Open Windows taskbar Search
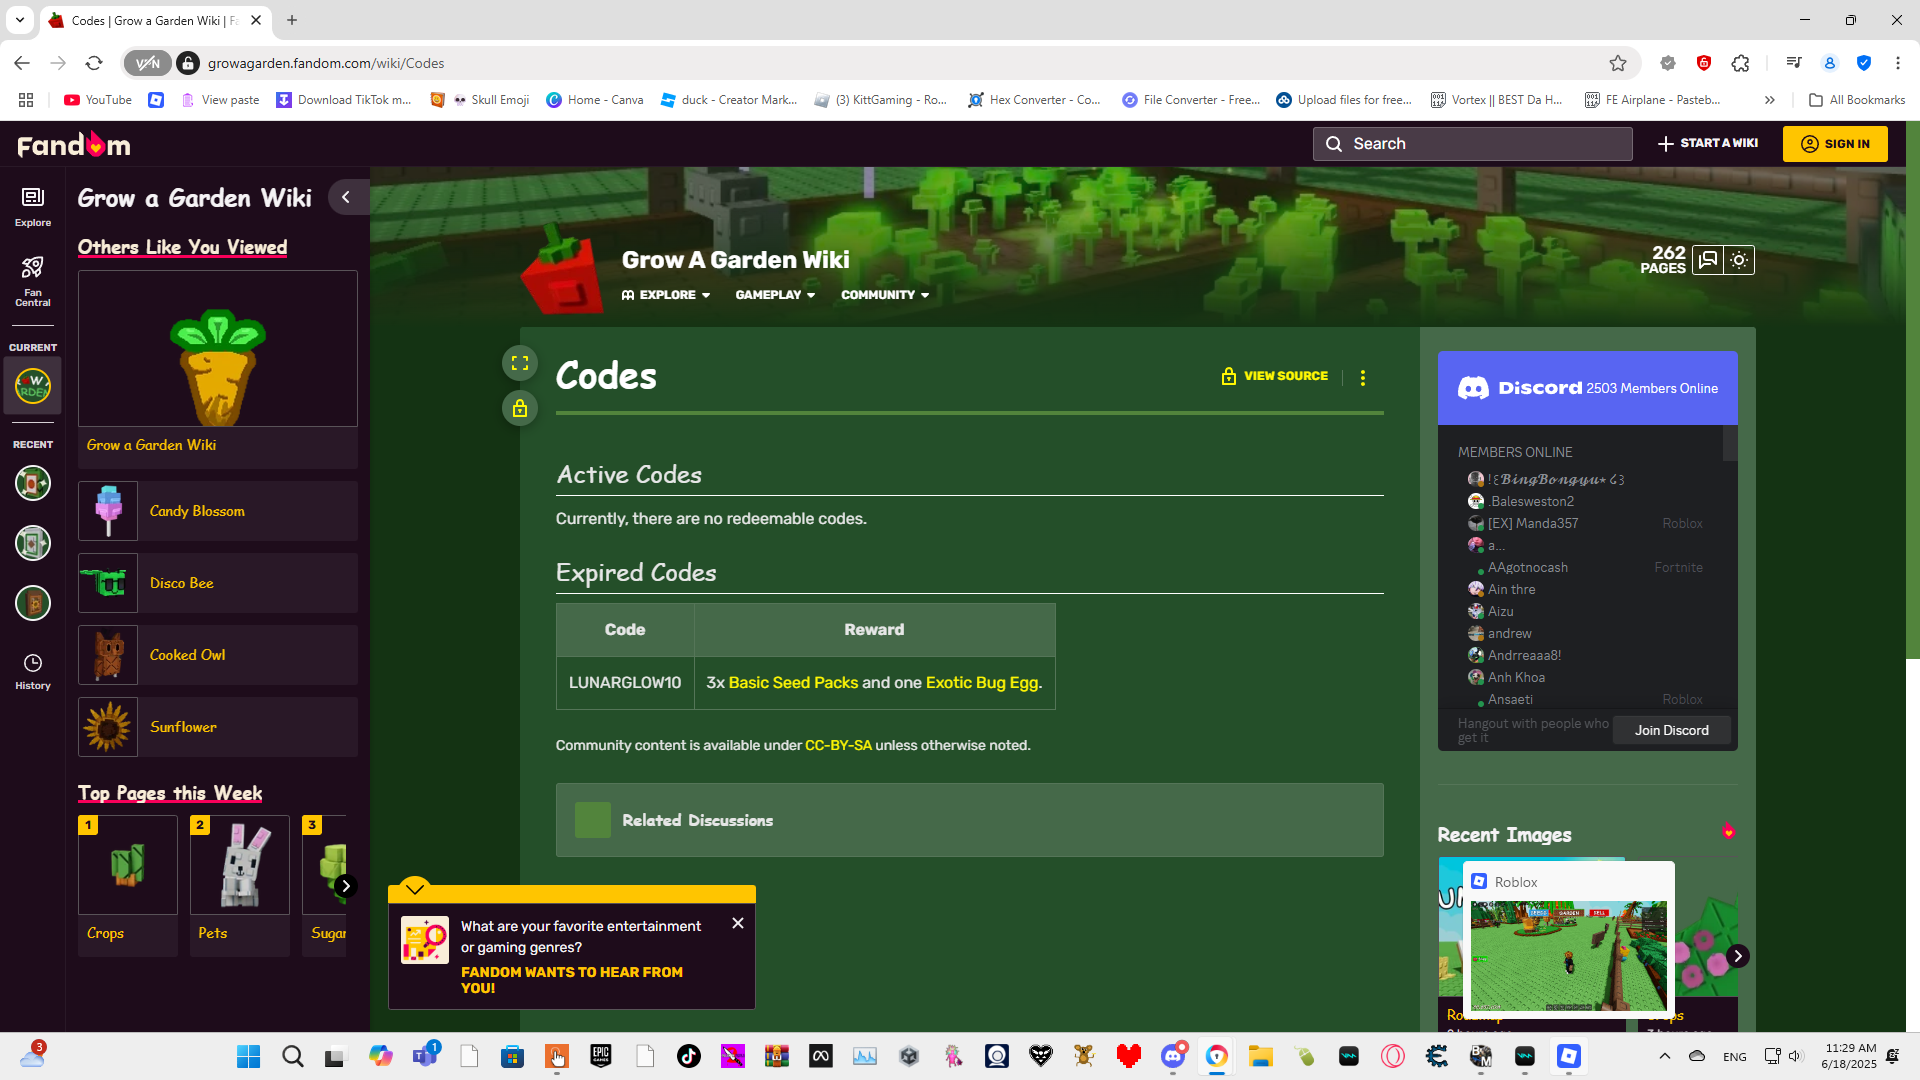This screenshot has width=1920, height=1080. point(293,1056)
